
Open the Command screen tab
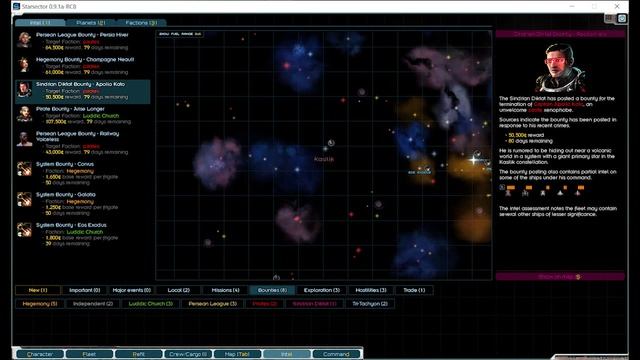tap(336, 354)
